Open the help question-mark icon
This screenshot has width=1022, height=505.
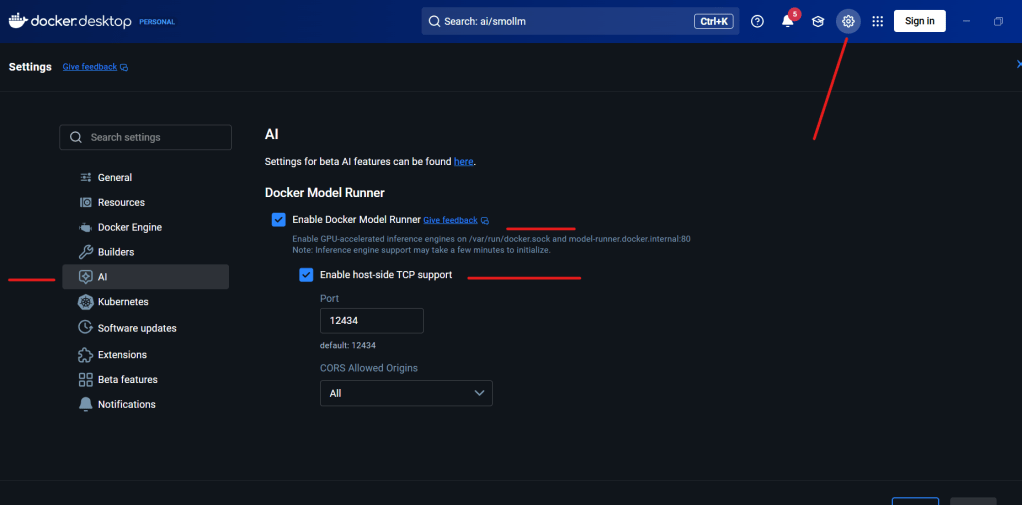click(757, 22)
